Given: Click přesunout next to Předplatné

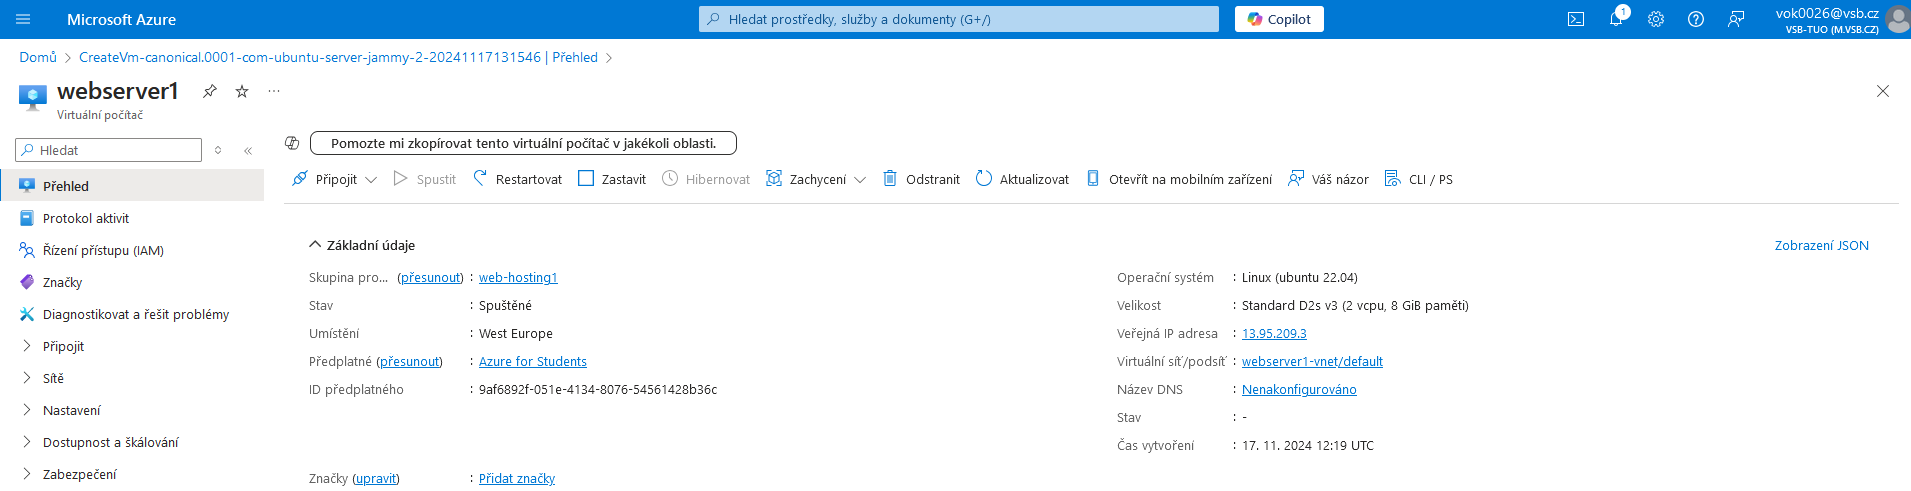Looking at the screenshot, I should point(410,361).
